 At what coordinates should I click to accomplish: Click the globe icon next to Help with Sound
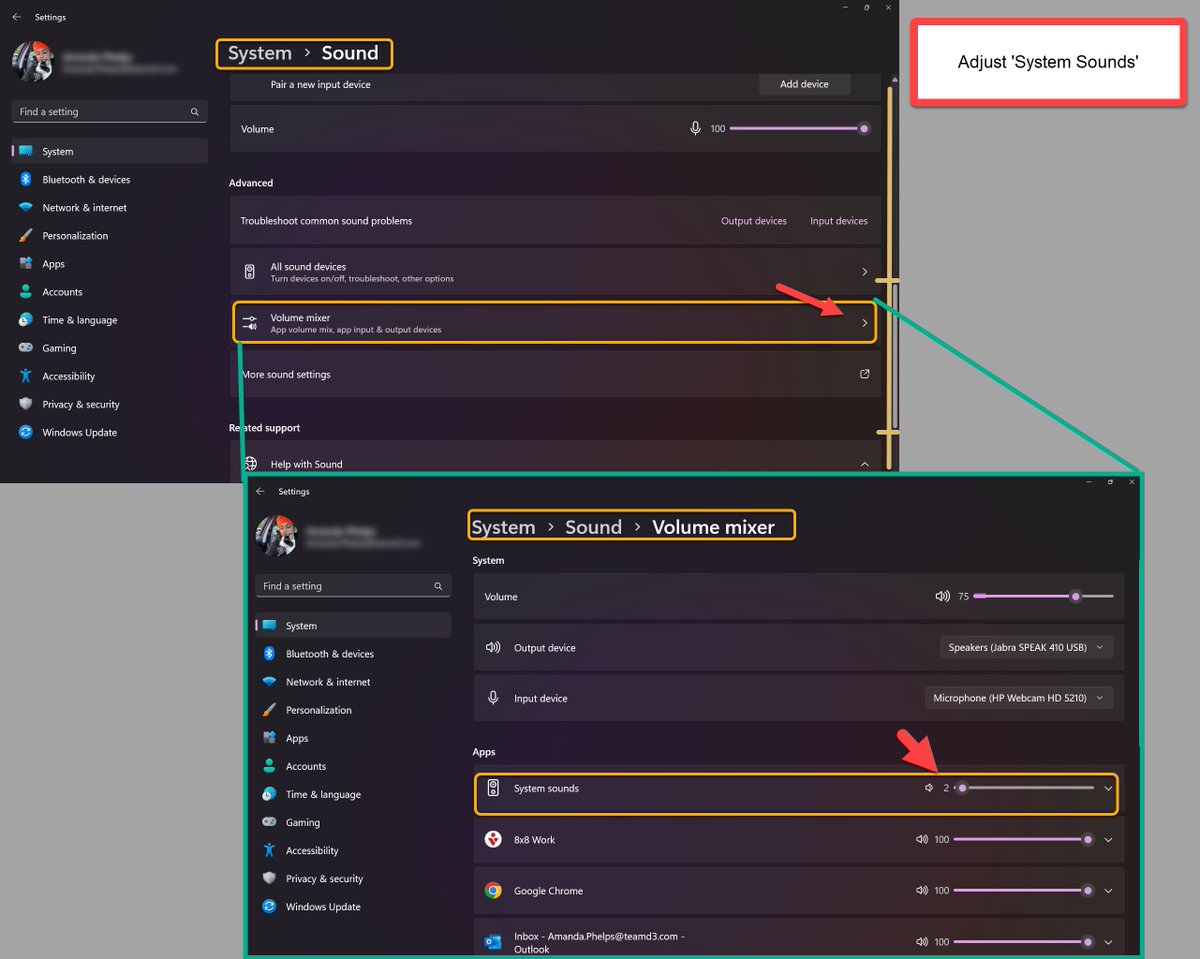coord(250,464)
